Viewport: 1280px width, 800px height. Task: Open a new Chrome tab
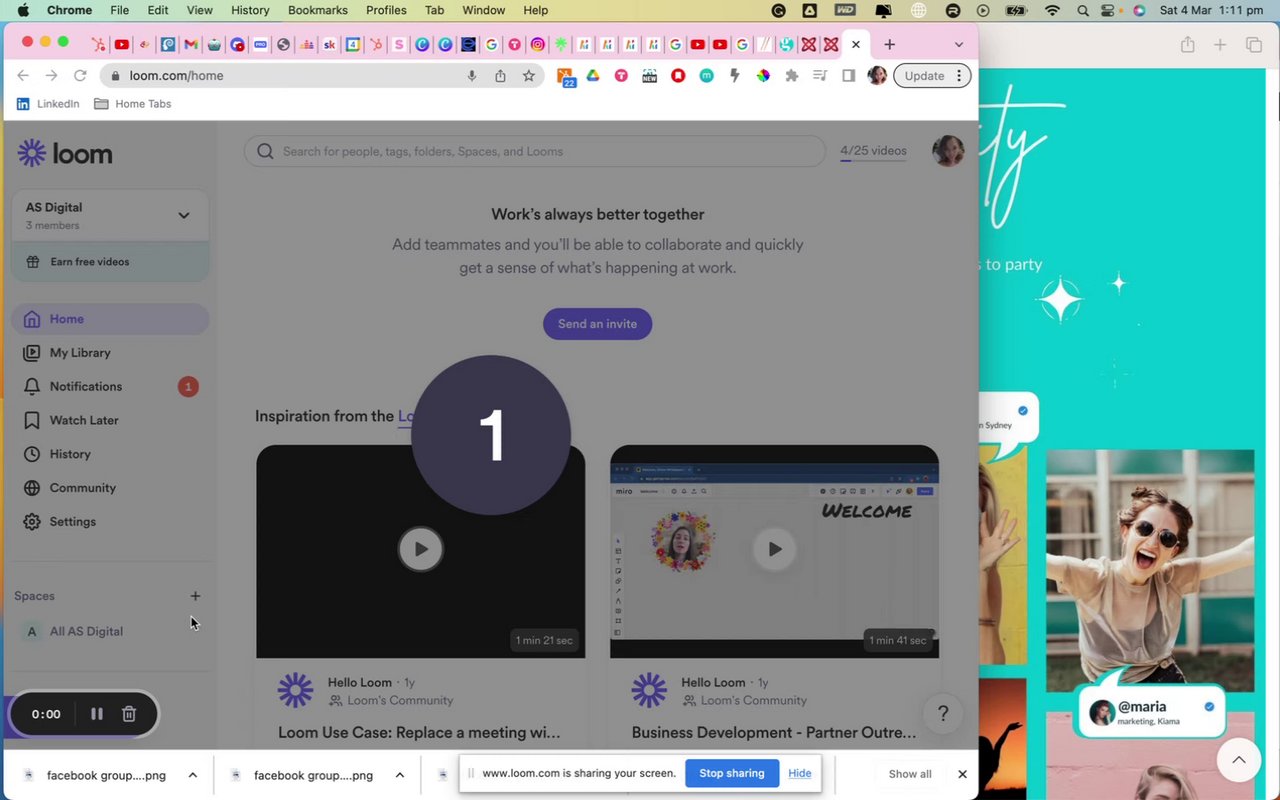point(889,44)
